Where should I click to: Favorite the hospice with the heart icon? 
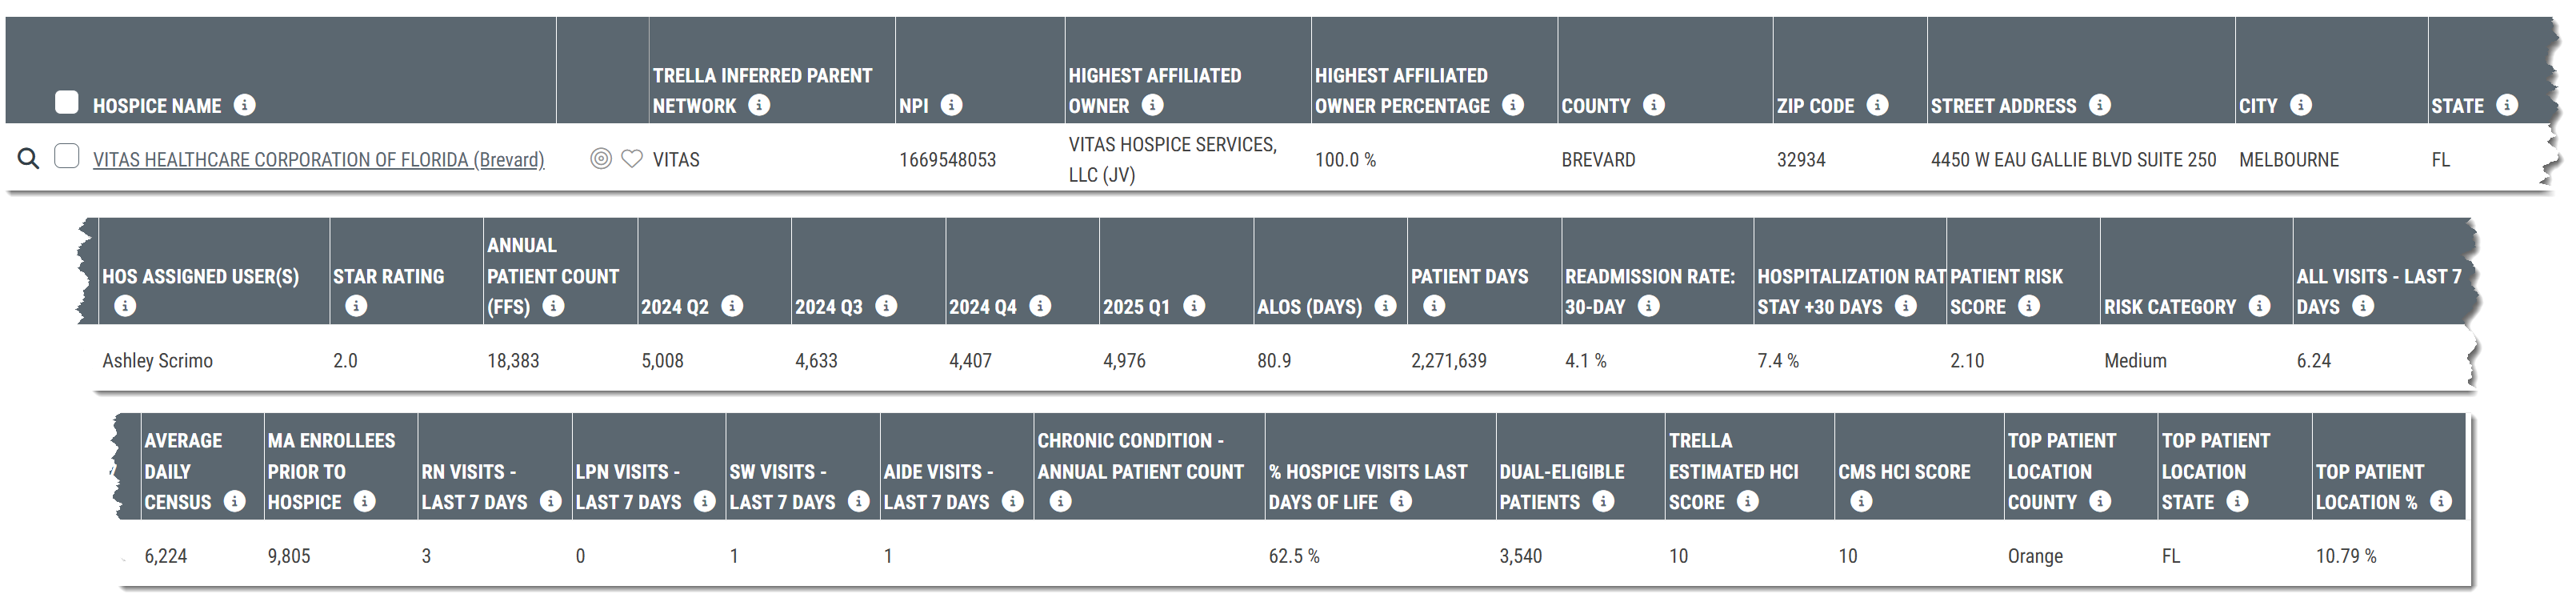[x=632, y=158]
